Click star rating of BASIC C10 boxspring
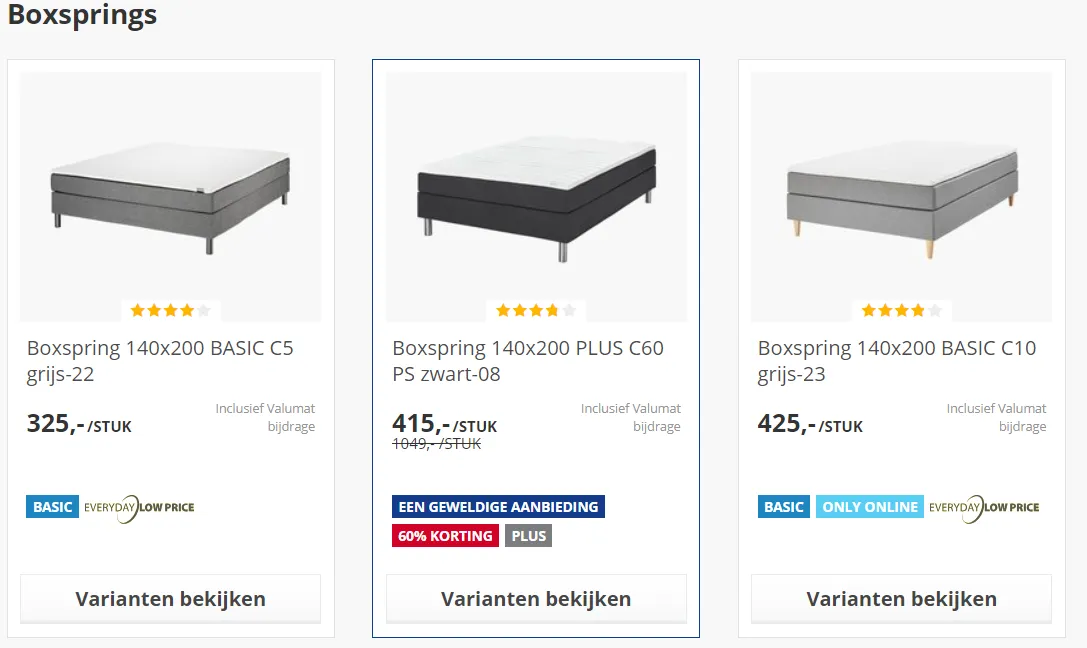This screenshot has height=648, width=1087. [901, 310]
